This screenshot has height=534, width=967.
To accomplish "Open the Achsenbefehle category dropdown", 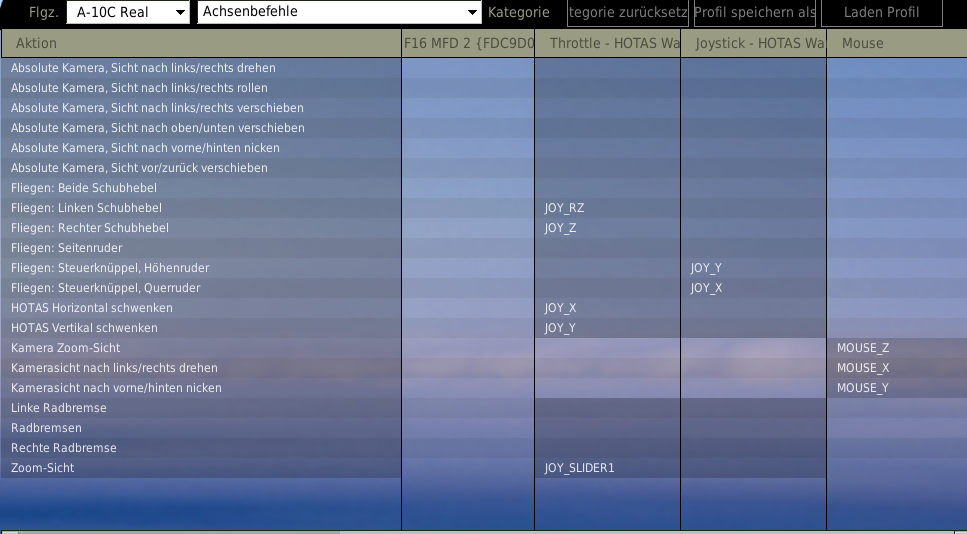I will pyautogui.click(x=339, y=12).
